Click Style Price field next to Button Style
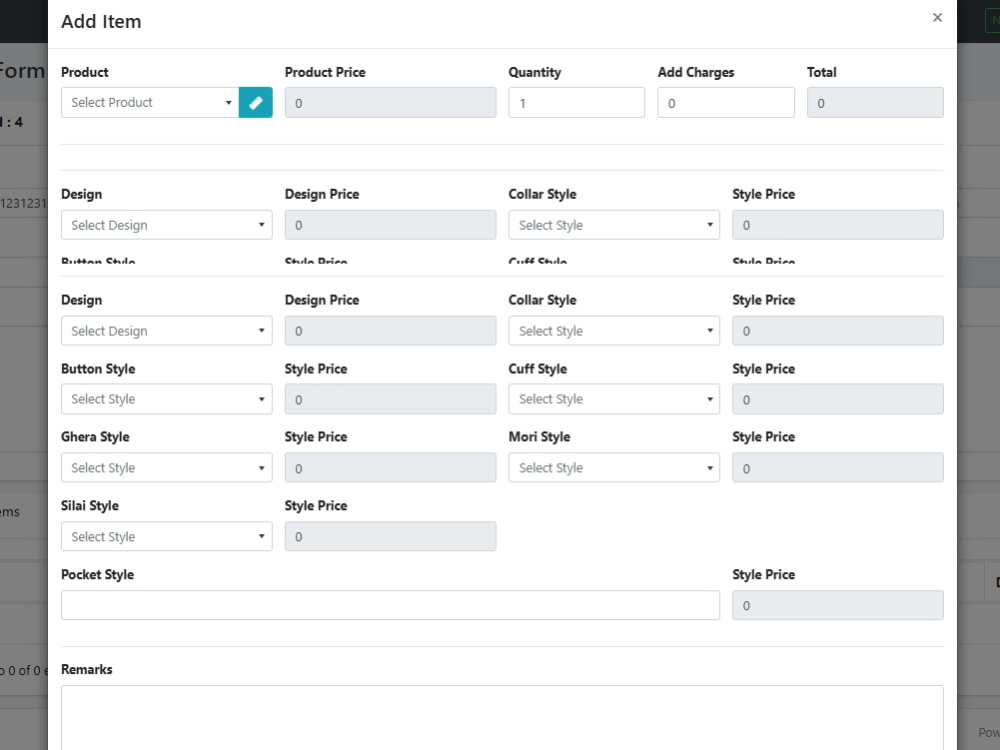 pos(390,399)
